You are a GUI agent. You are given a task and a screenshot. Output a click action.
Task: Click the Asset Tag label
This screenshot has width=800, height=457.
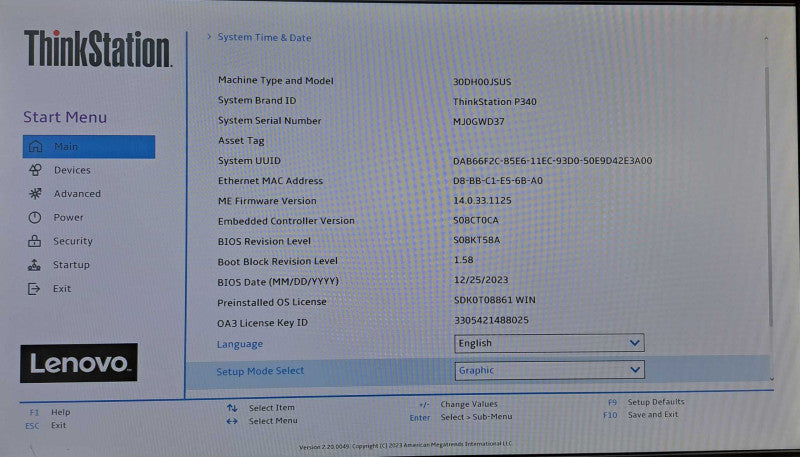(x=241, y=141)
